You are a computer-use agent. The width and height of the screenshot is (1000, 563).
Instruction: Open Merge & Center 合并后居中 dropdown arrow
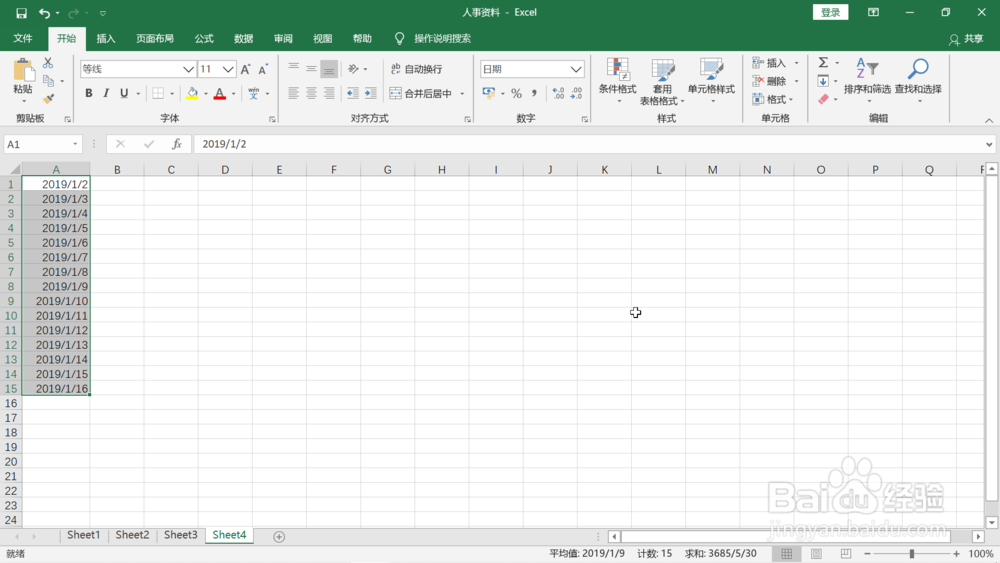point(462,94)
